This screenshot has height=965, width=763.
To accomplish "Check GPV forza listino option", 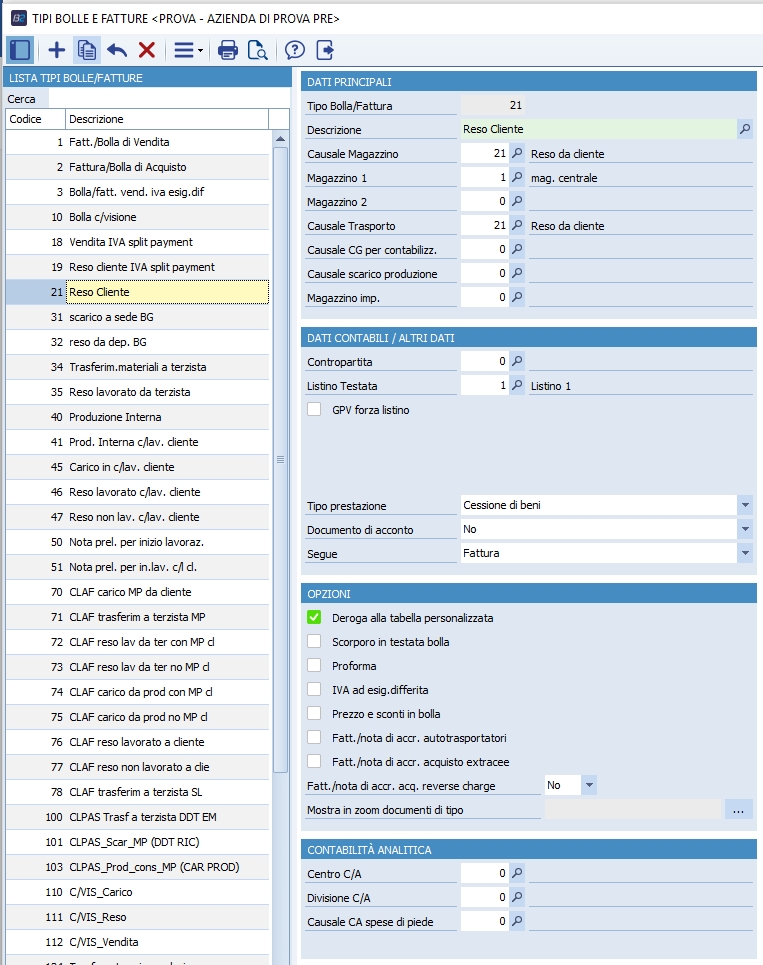I will 314,409.
